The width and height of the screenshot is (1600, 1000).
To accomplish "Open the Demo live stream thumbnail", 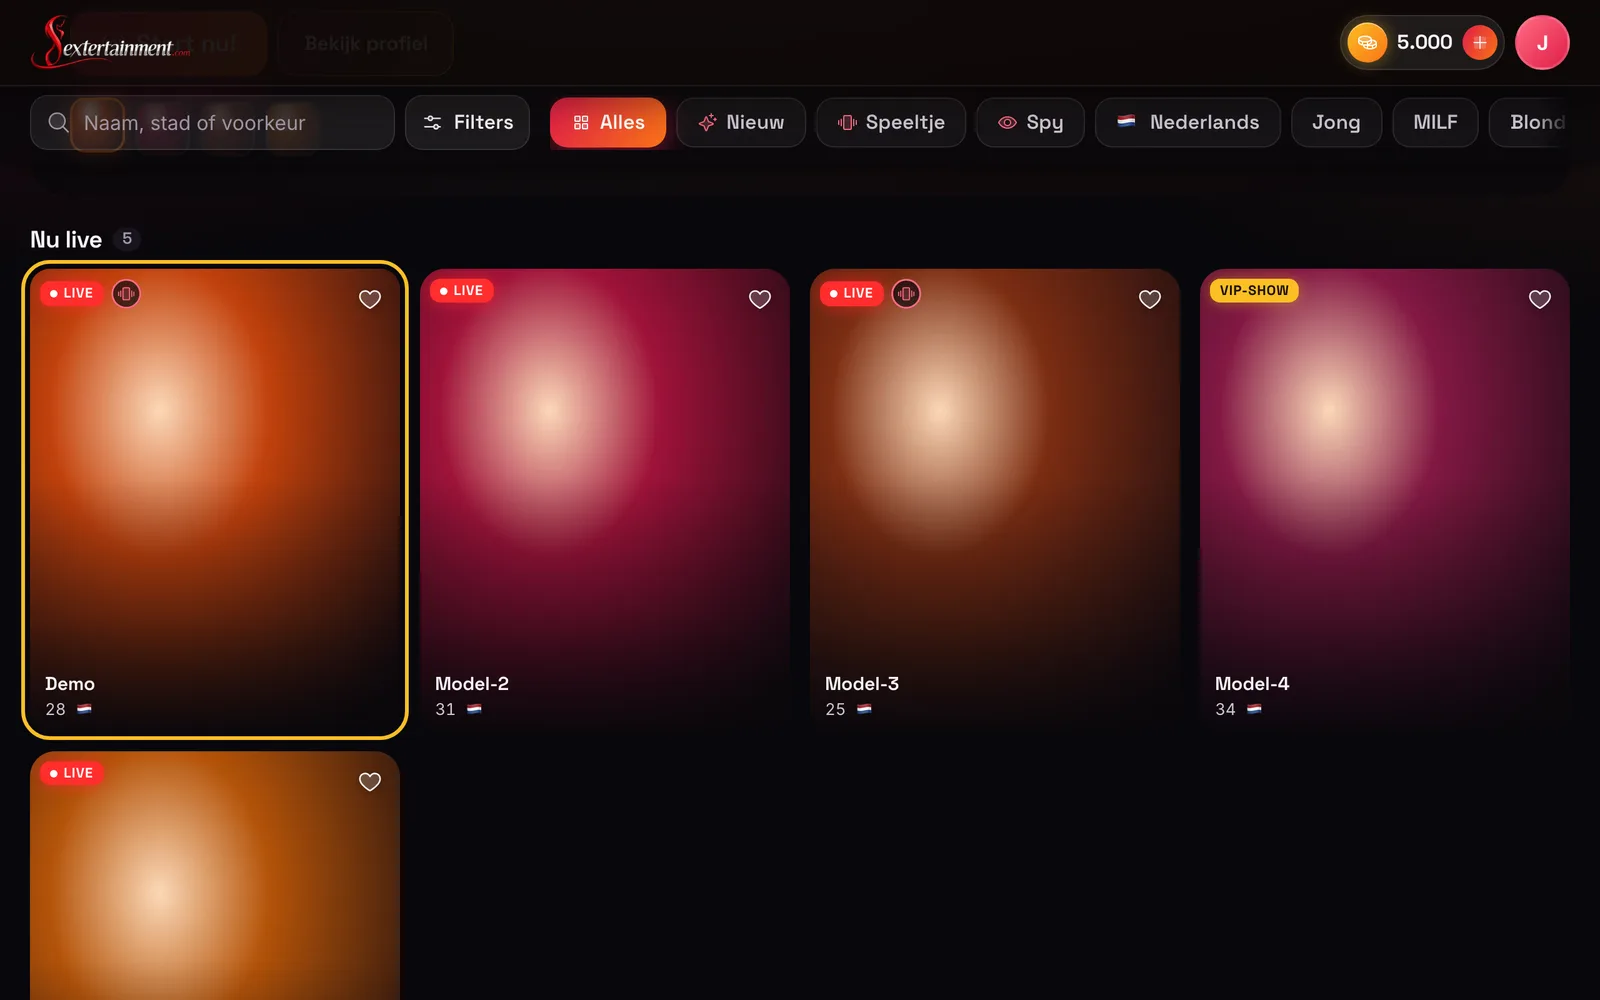I will (215, 500).
